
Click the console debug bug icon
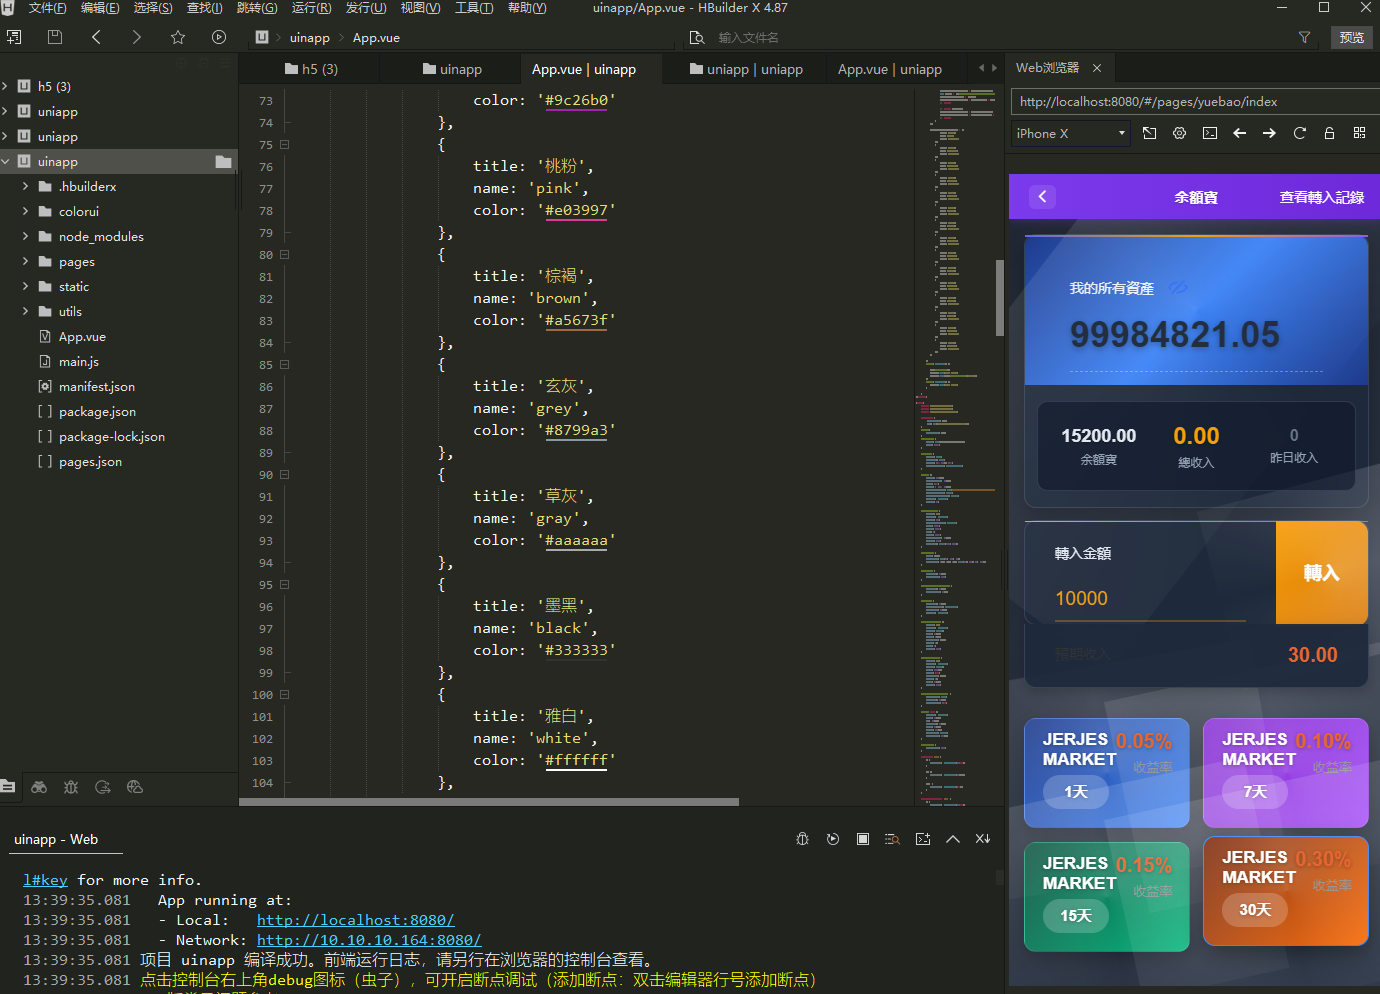coord(802,839)
